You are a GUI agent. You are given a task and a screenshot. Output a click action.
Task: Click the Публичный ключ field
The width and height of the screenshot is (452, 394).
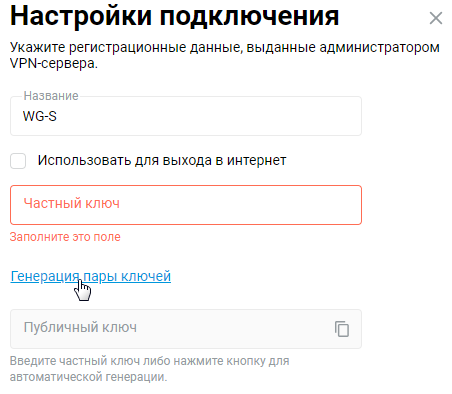[x=186, y=329]
